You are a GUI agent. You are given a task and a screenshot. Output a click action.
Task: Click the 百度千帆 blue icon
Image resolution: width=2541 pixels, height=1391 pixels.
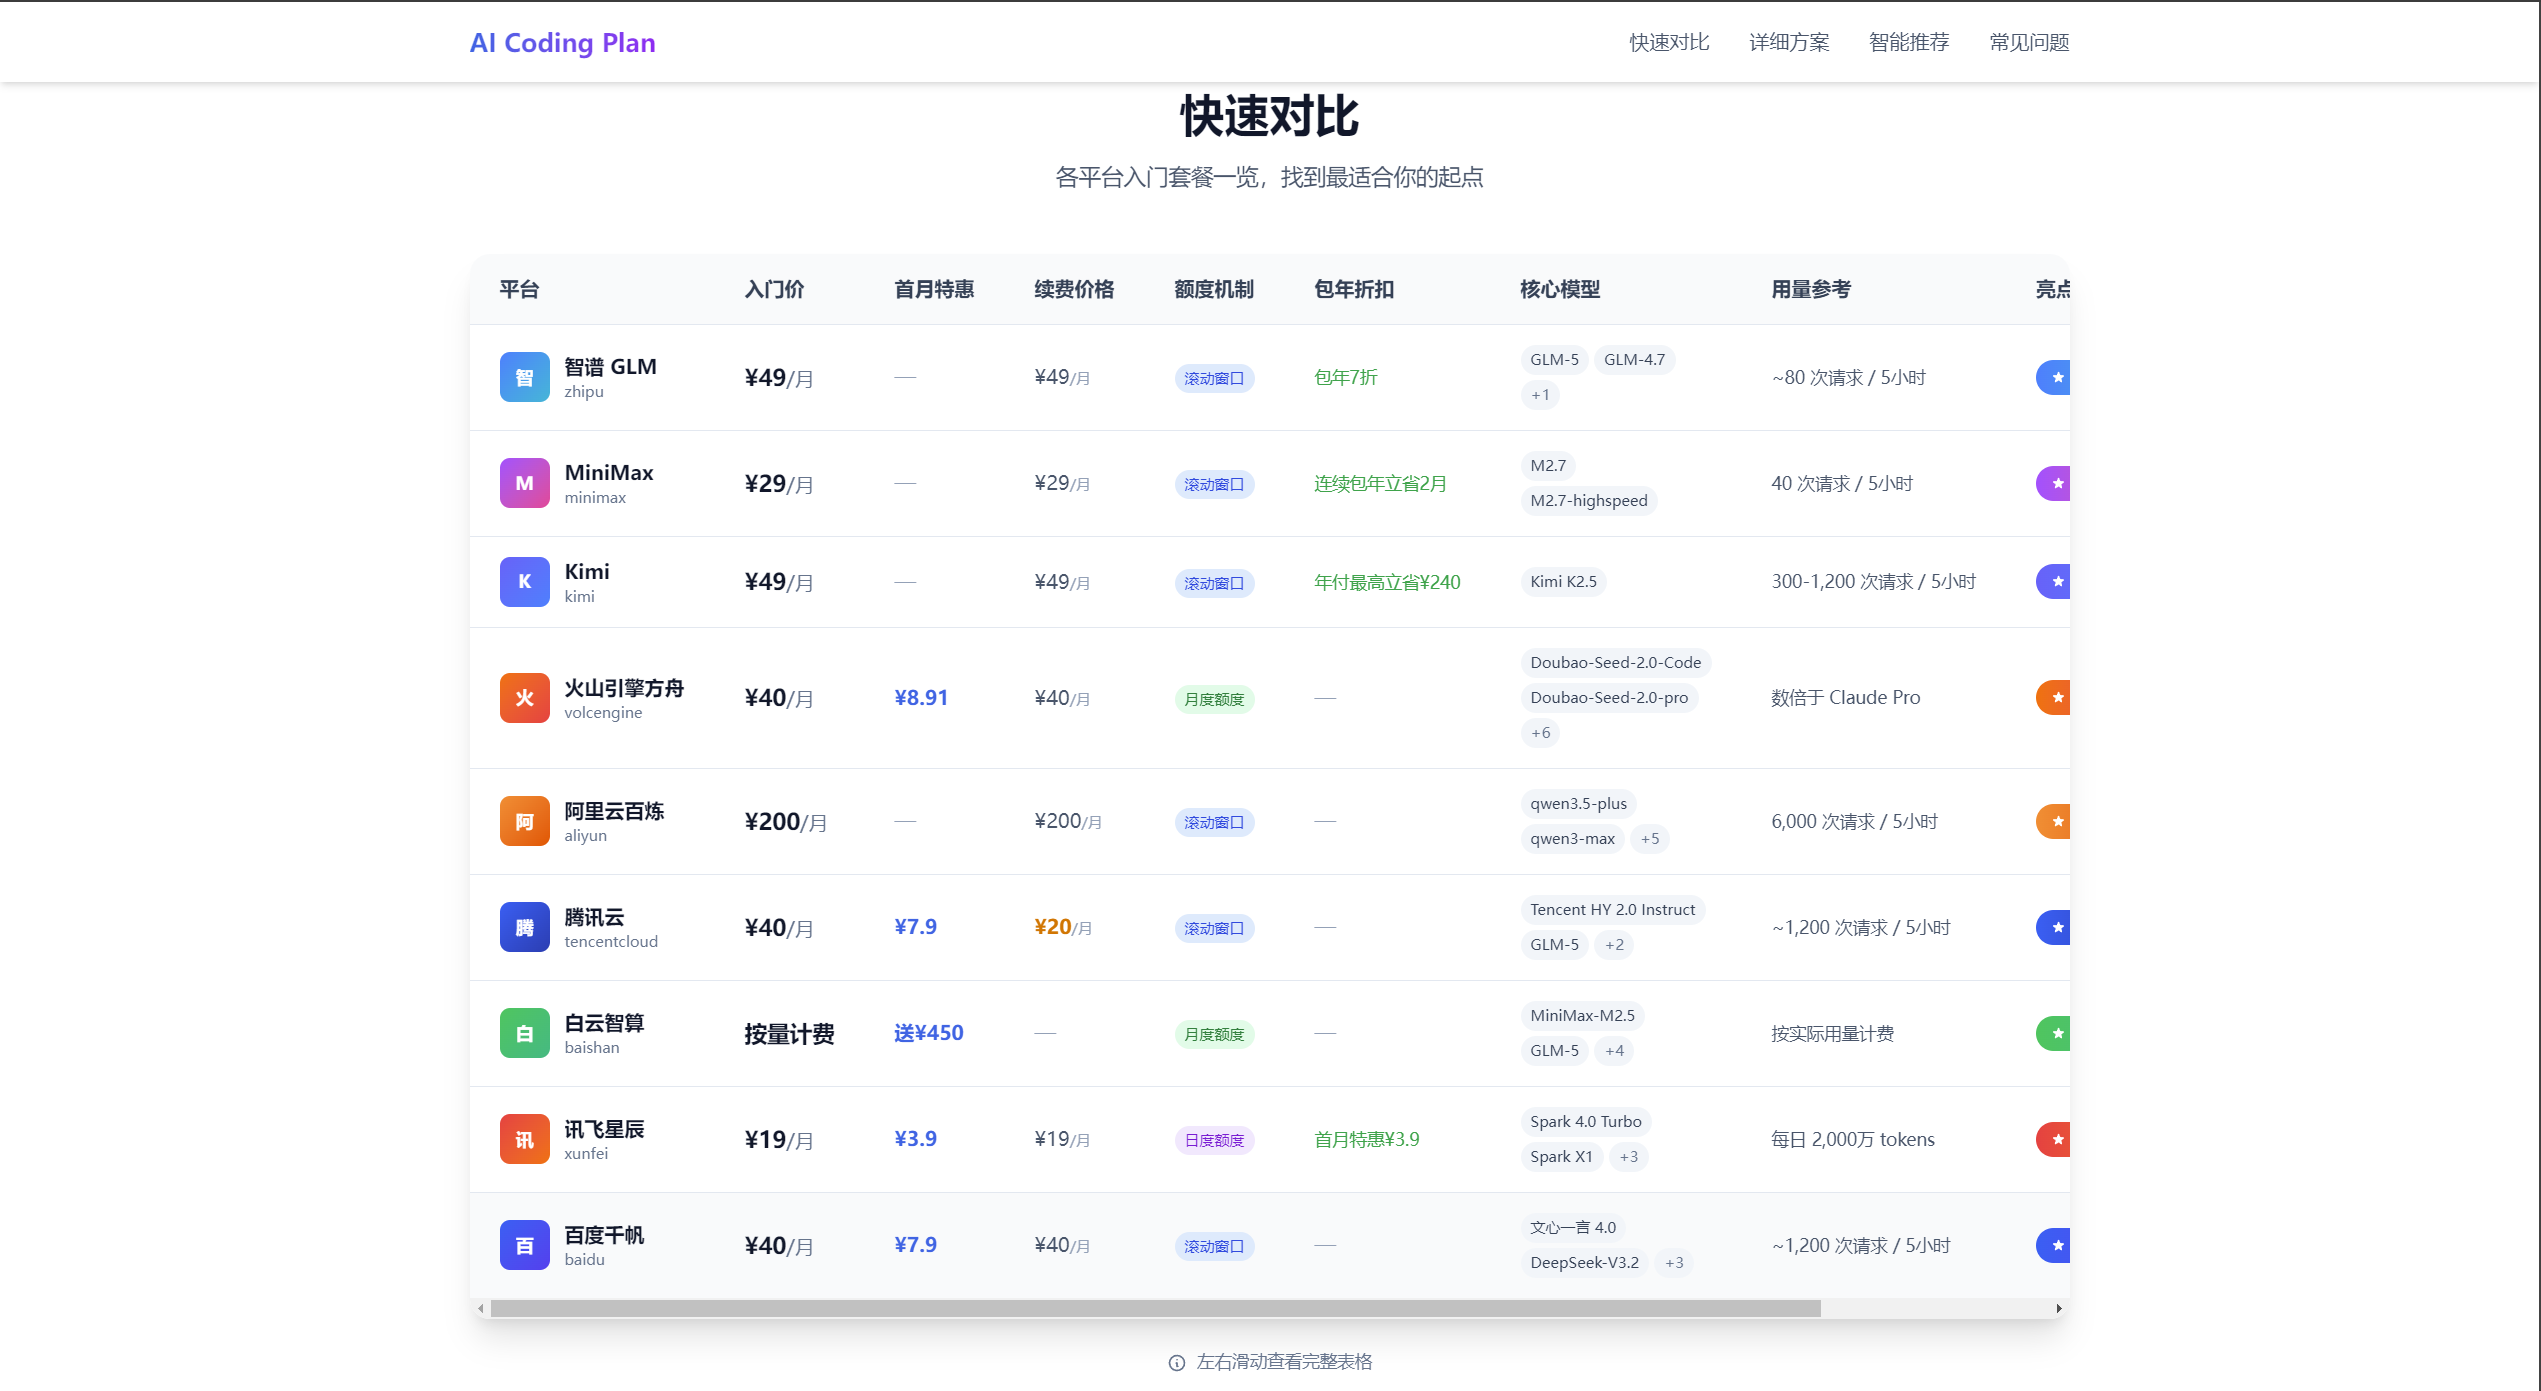[524, 1245]
